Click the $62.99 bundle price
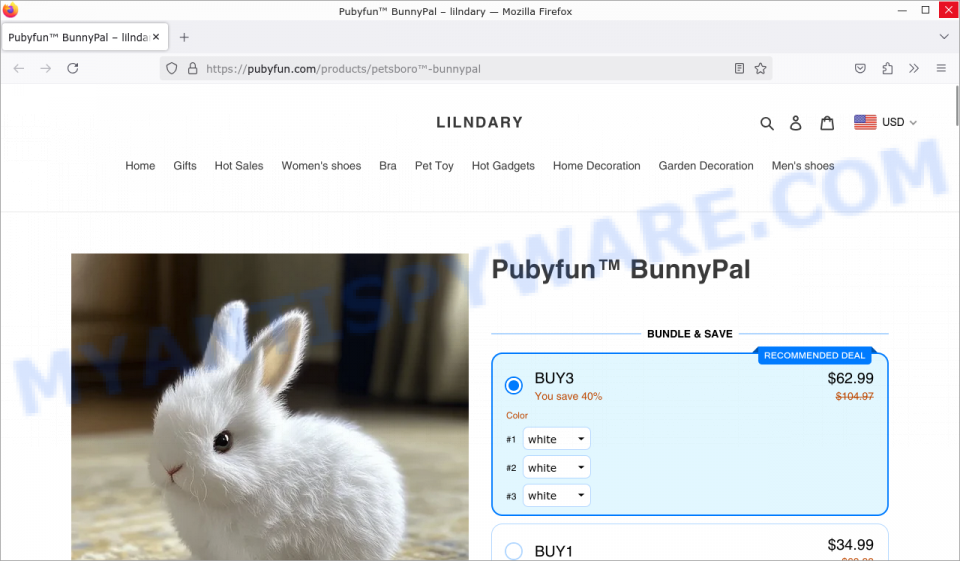The width and height of the screenshot is (960, 561). click(x=850, y=378)
